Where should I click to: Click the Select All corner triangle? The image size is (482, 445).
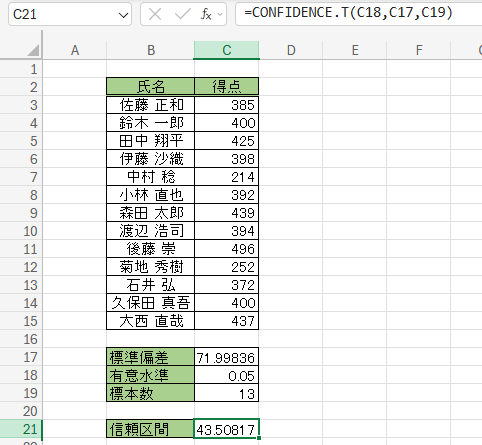[34, 50]
